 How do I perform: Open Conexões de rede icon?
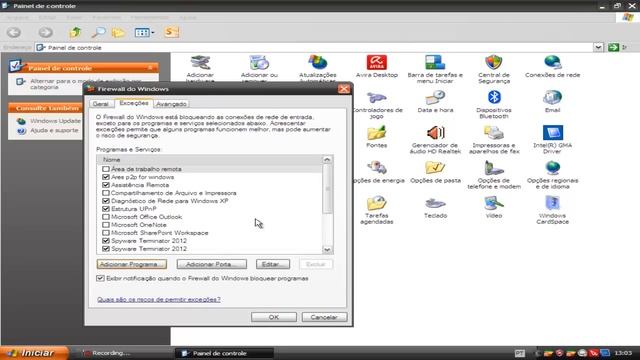pos(552,66)
